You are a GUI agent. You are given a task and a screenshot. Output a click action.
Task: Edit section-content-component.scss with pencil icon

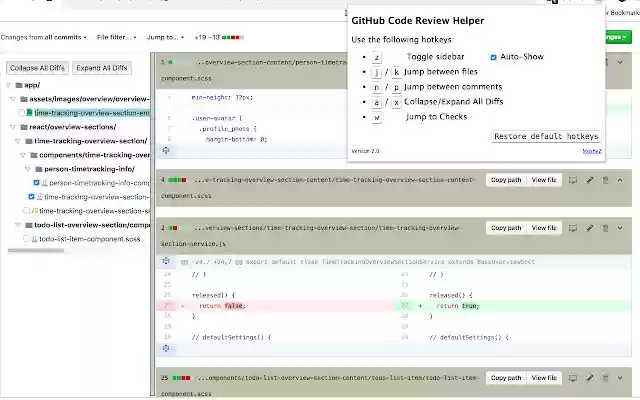point(590,180)
